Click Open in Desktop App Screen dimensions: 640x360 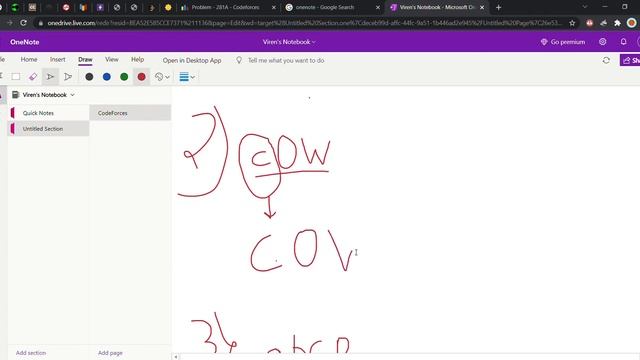(x=192, y=60)
